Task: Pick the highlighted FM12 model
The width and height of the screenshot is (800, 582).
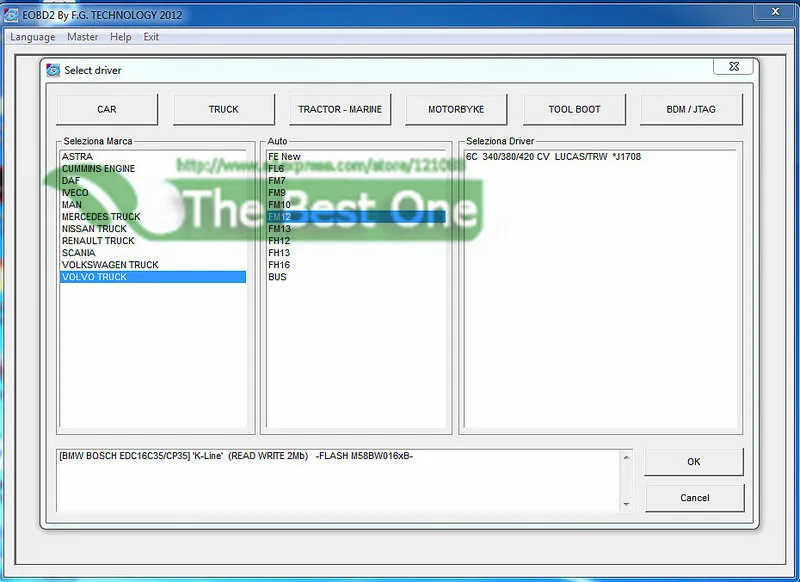Action: coord(356,217)
